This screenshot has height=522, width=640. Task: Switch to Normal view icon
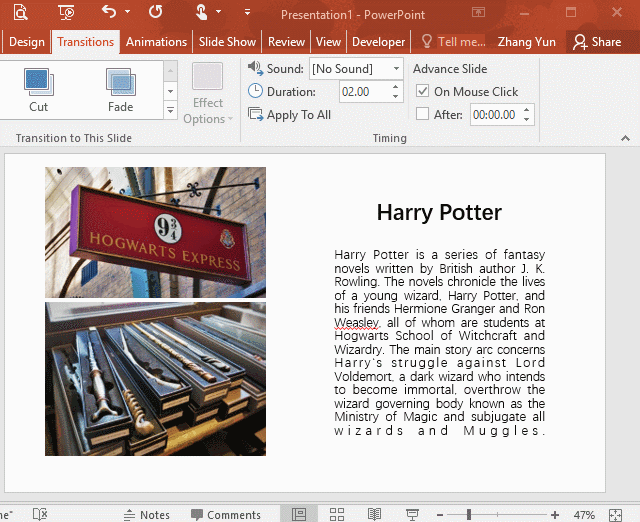click(x=299, y=514)
